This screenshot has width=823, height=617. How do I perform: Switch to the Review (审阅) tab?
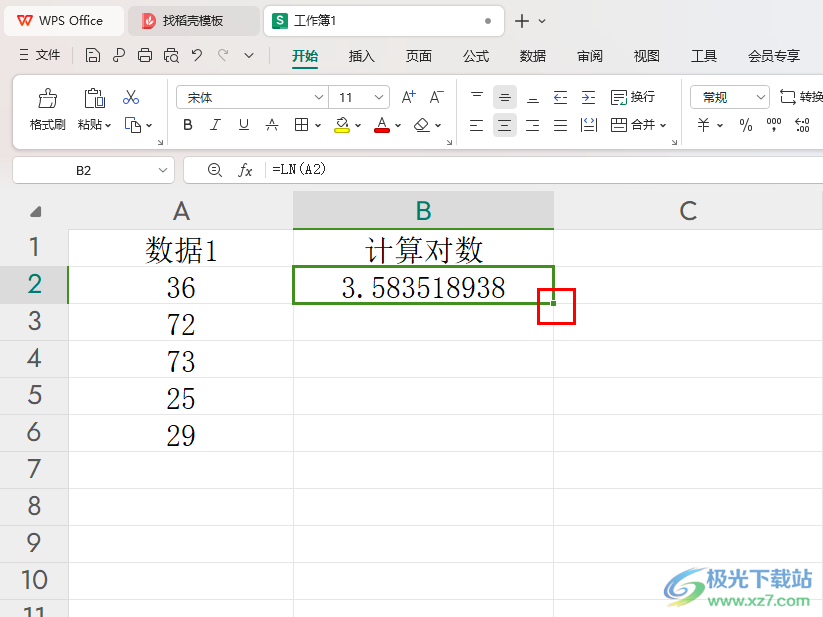589,56
